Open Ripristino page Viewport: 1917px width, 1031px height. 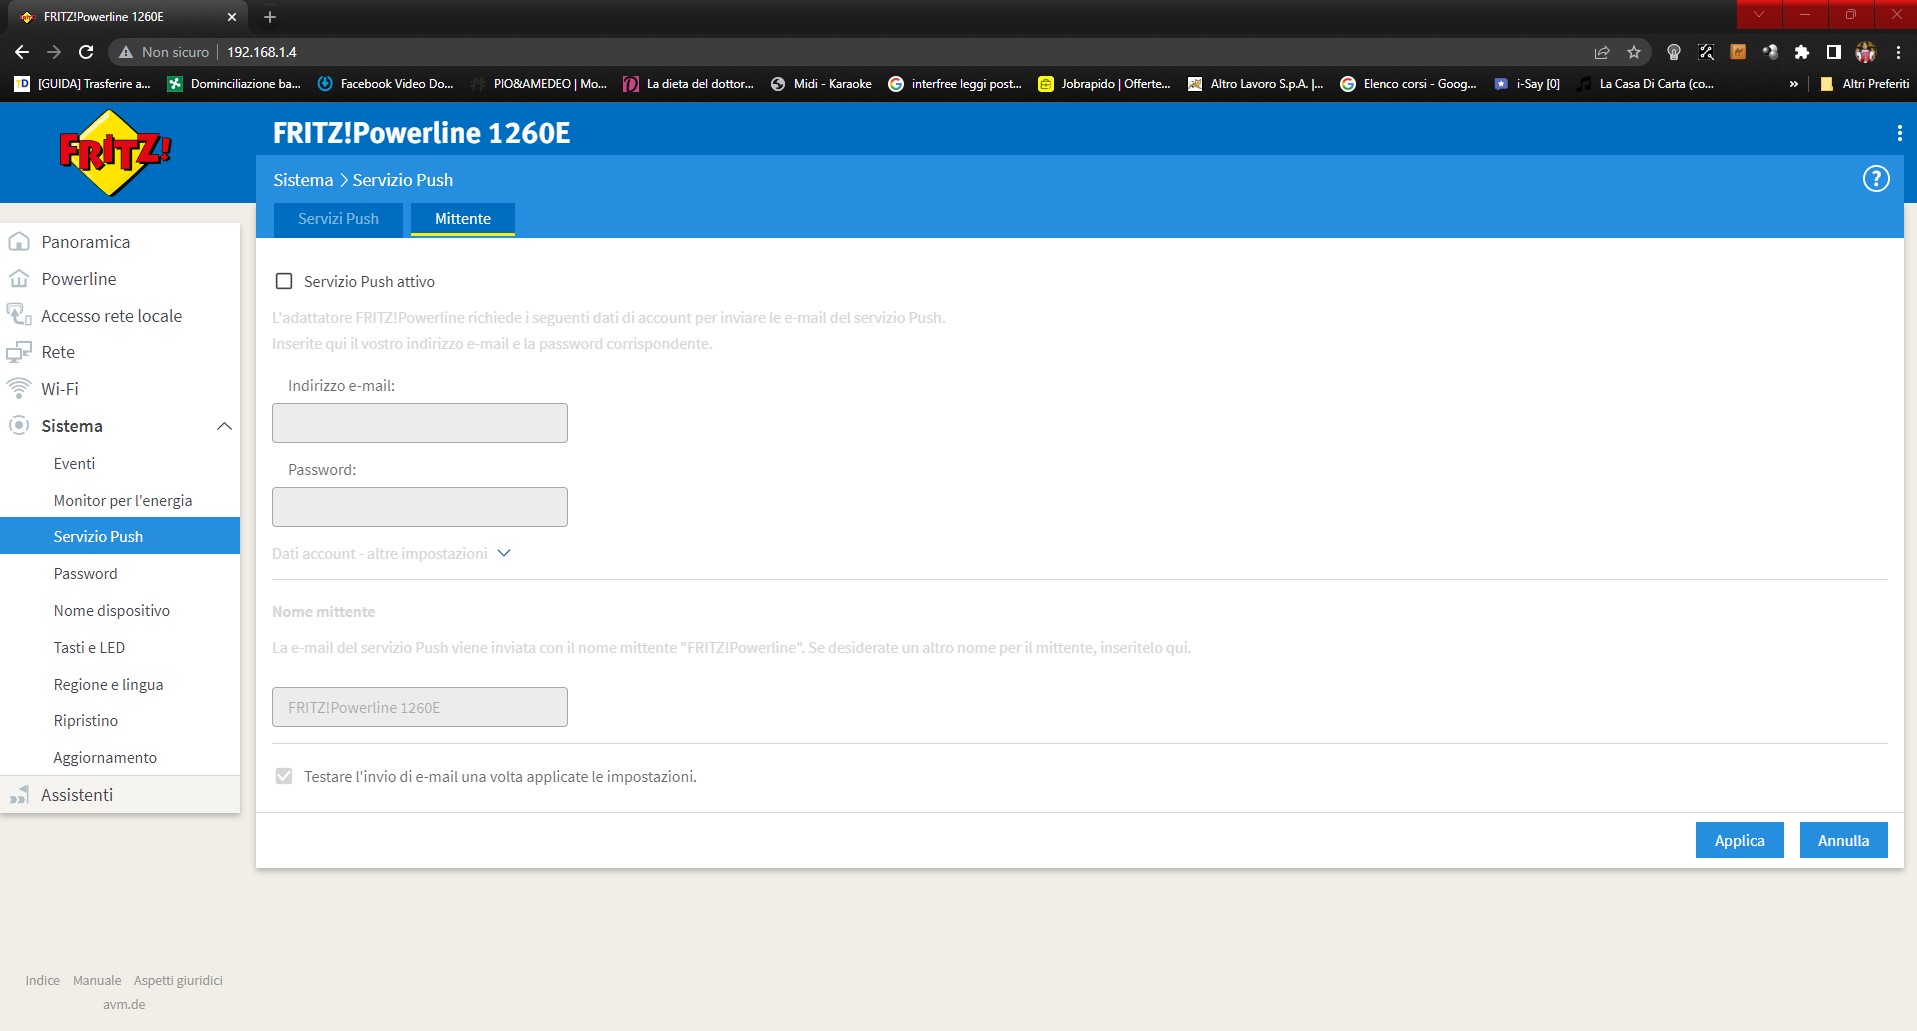click(86, 720)
